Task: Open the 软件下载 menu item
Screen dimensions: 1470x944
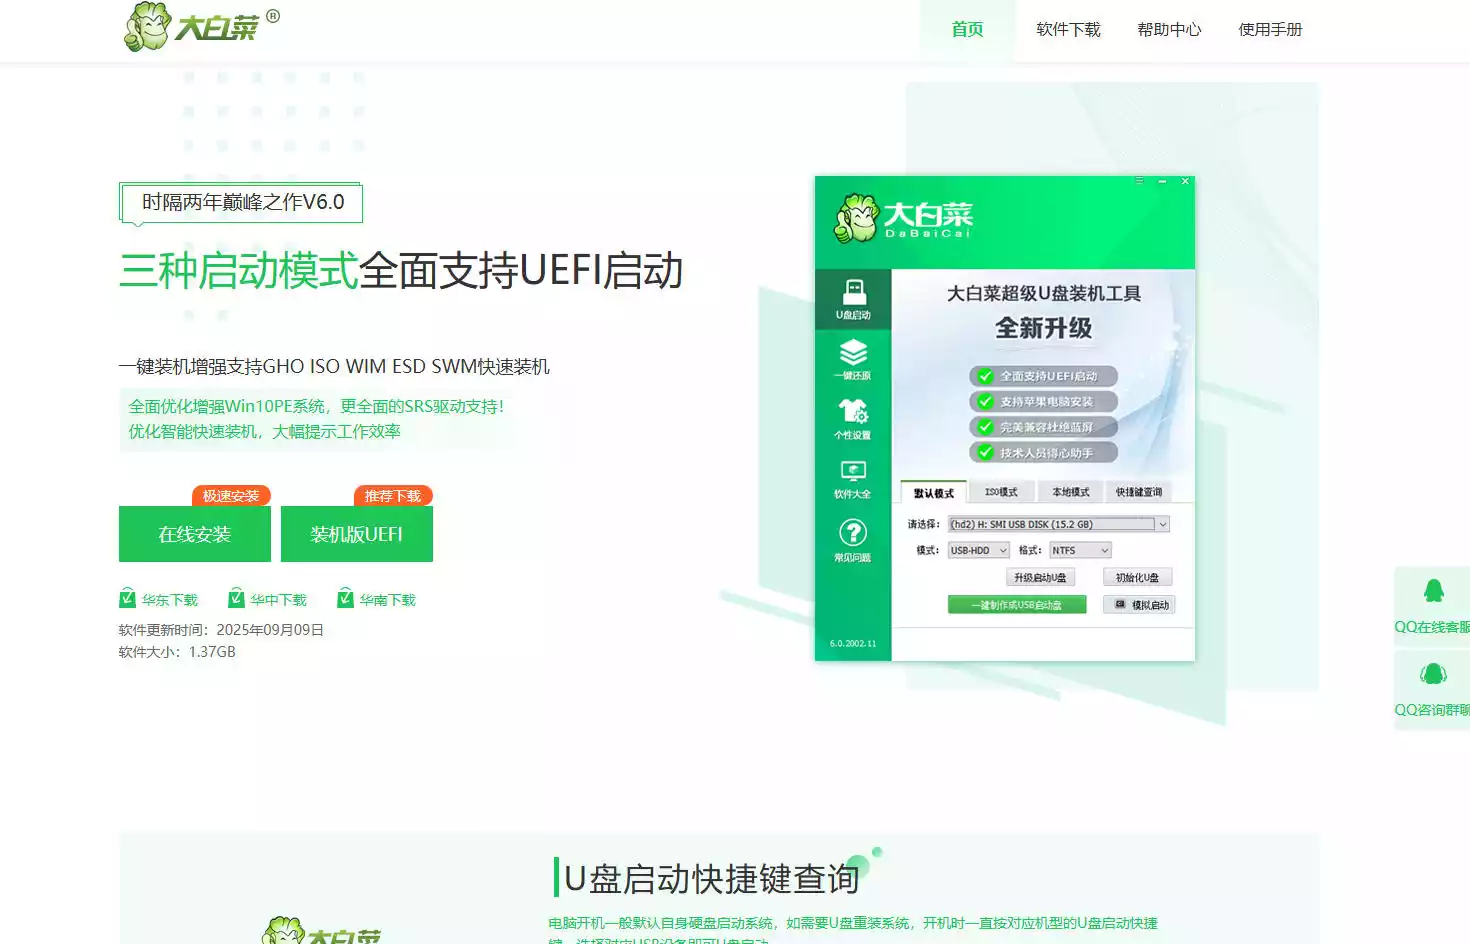Action: coord(1068,30)
